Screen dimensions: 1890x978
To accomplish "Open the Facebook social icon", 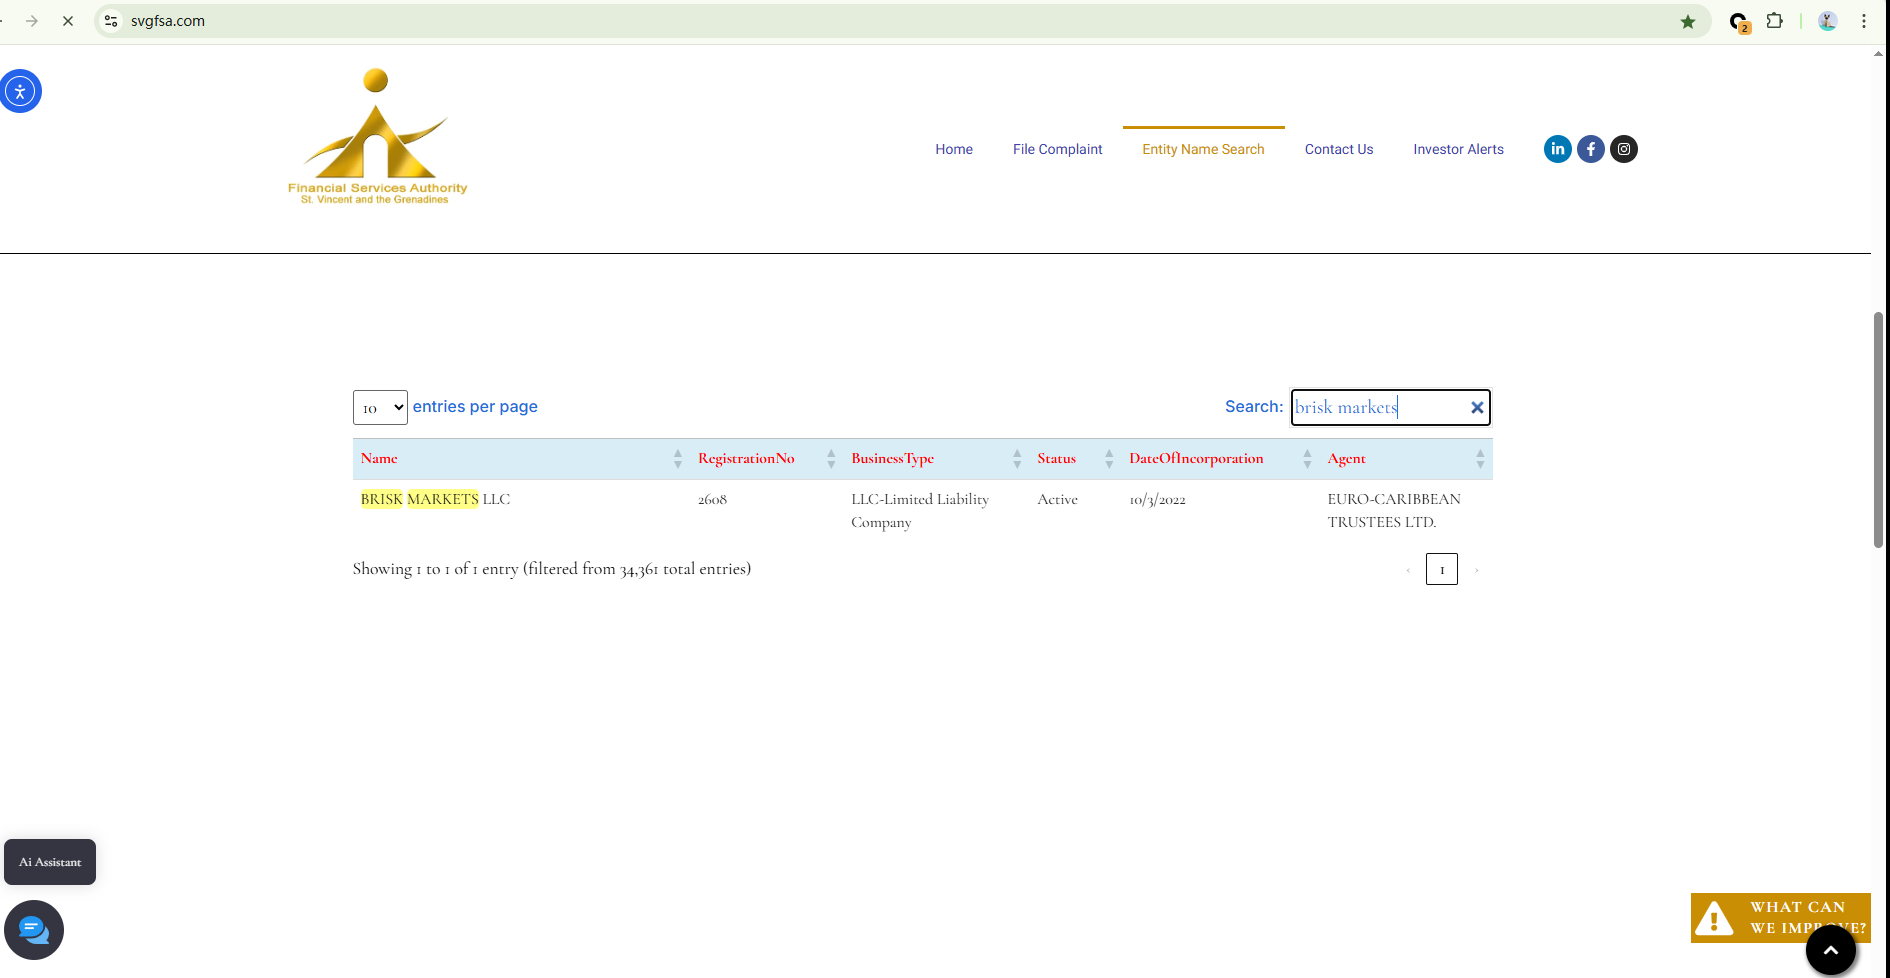I will click(1590, 149).
